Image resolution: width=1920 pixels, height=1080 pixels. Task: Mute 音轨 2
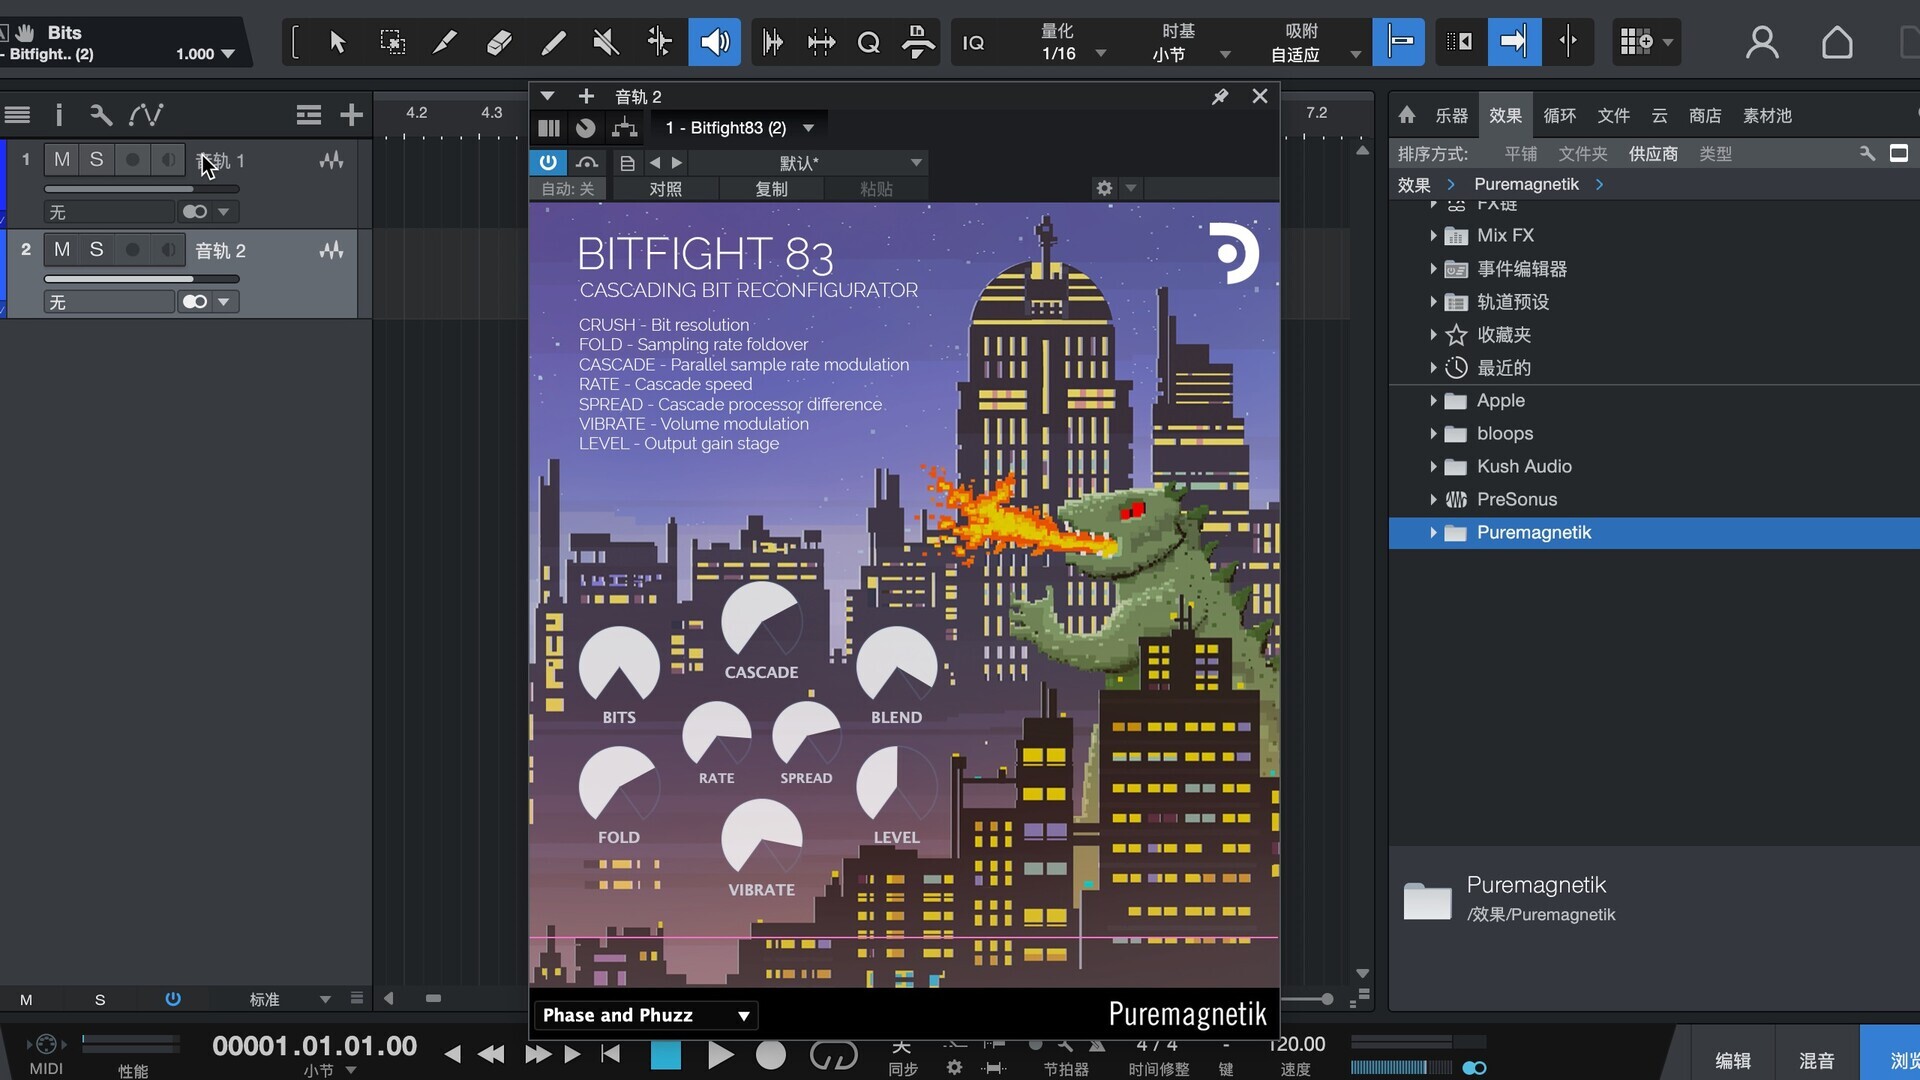(x=62, y=250)
